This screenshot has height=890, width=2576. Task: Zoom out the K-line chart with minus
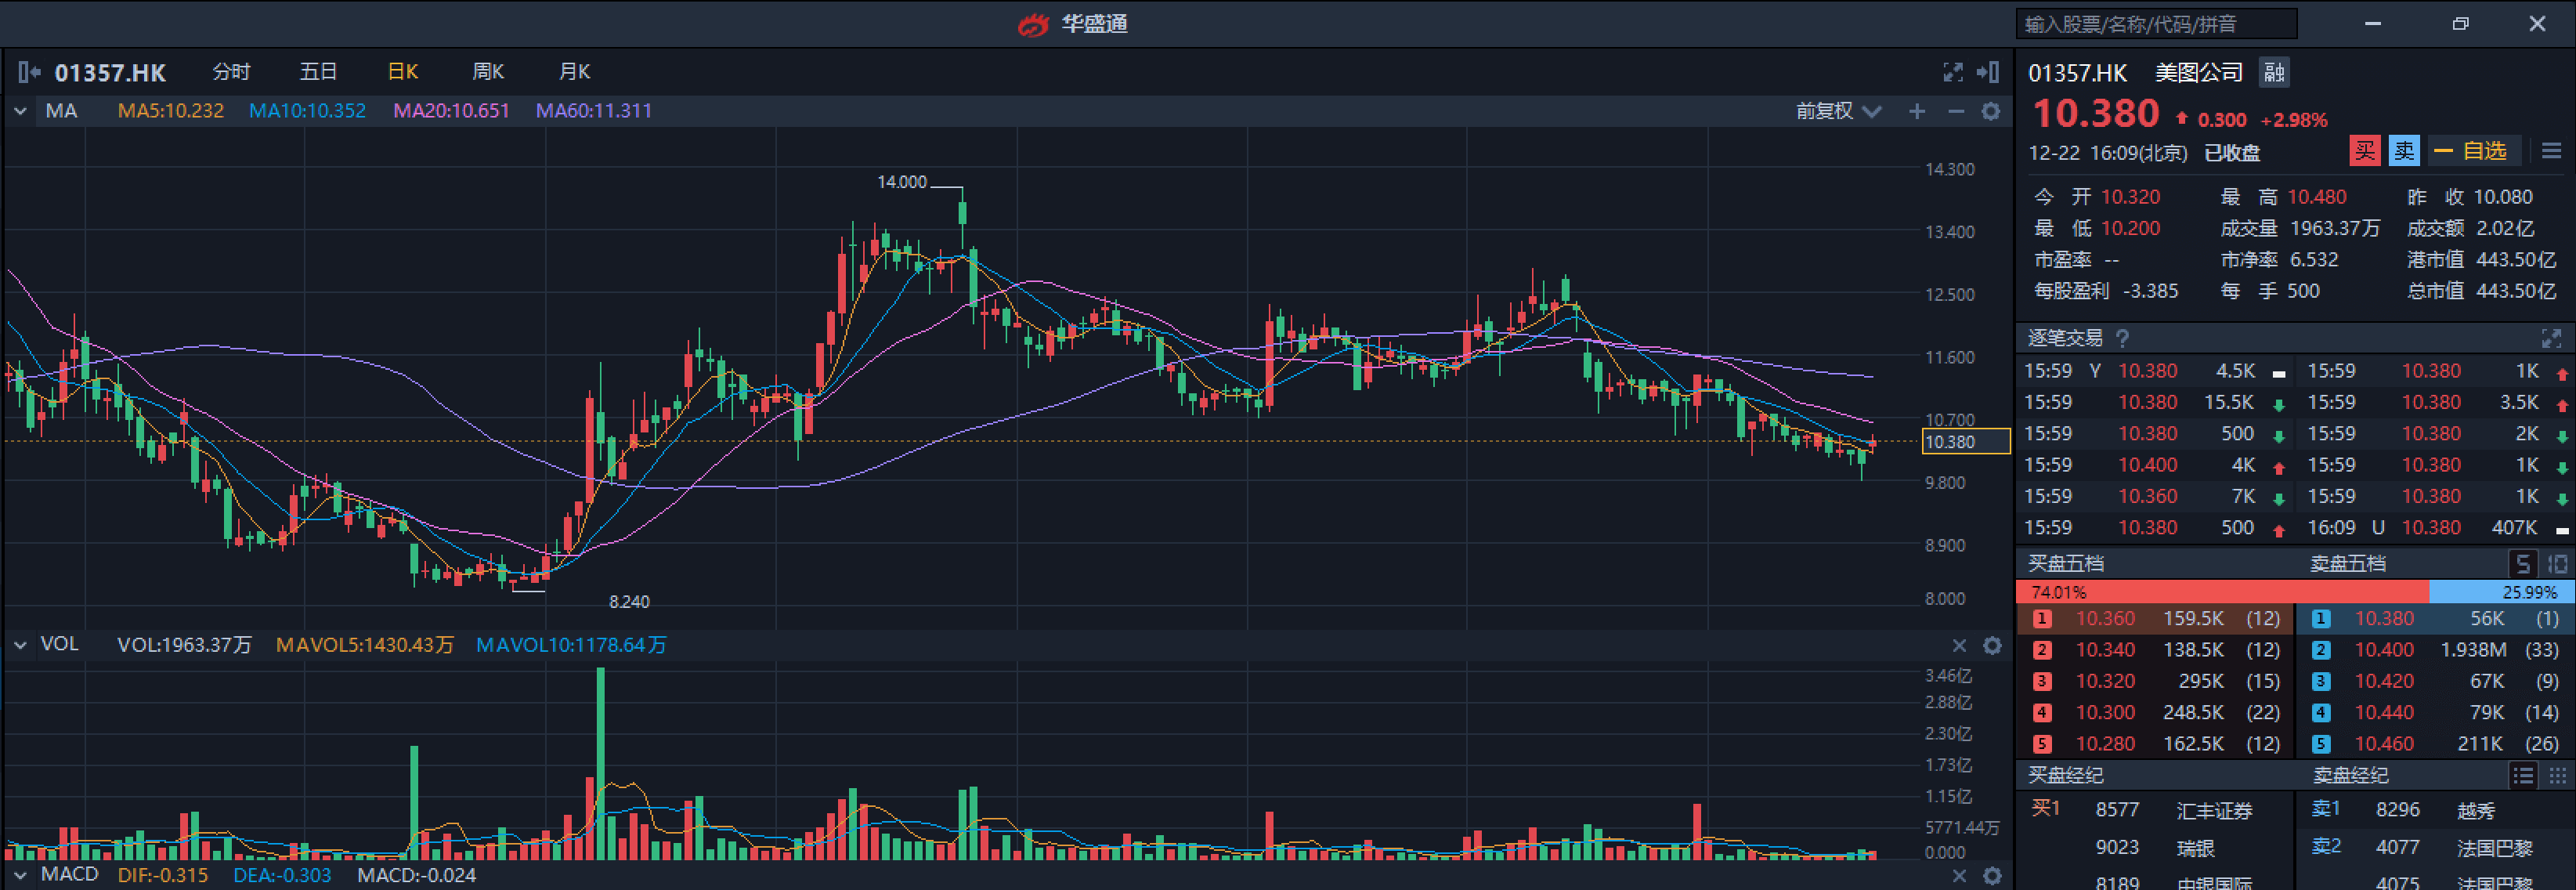click(1955, 111)
